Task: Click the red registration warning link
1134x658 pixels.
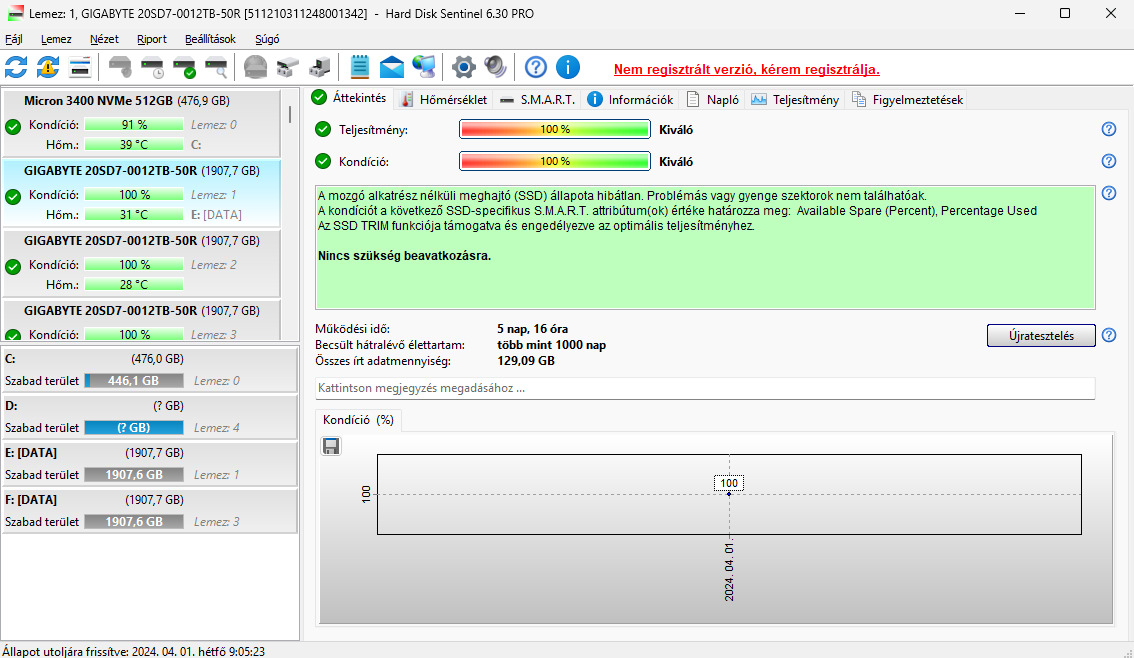Action: click(x=746, y=69)
